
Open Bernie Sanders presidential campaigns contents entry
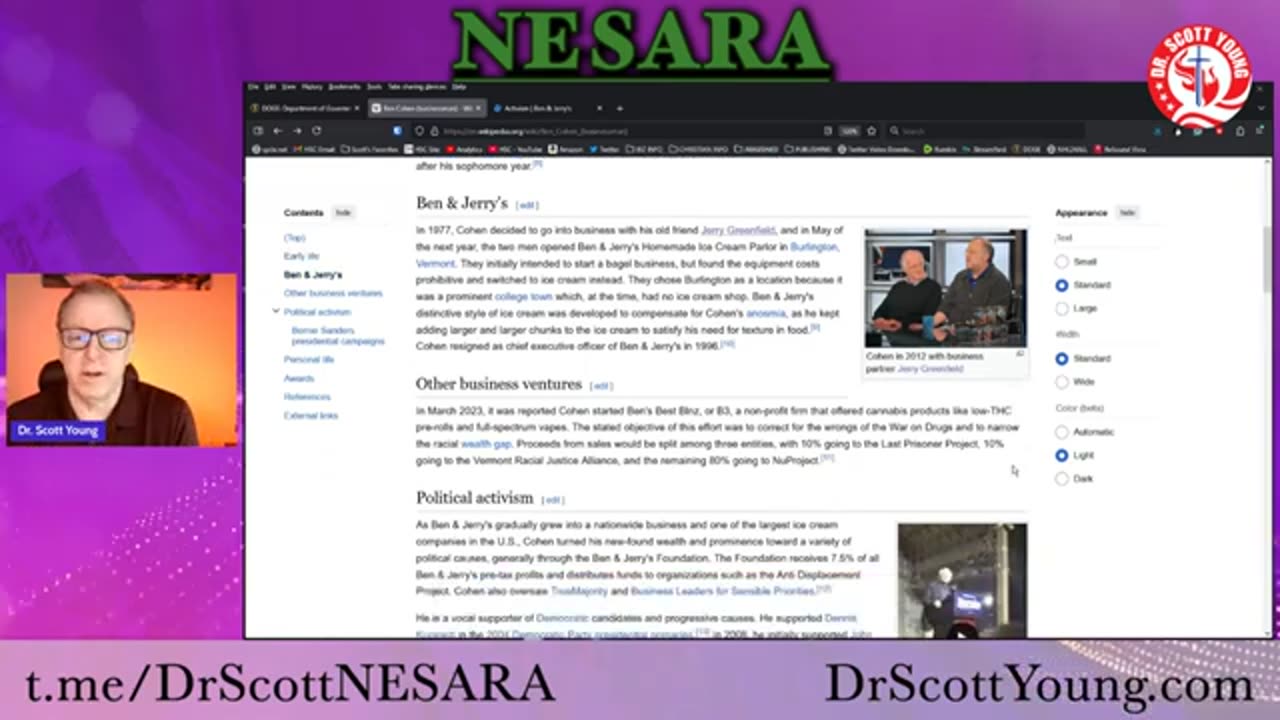pos(338,335)
